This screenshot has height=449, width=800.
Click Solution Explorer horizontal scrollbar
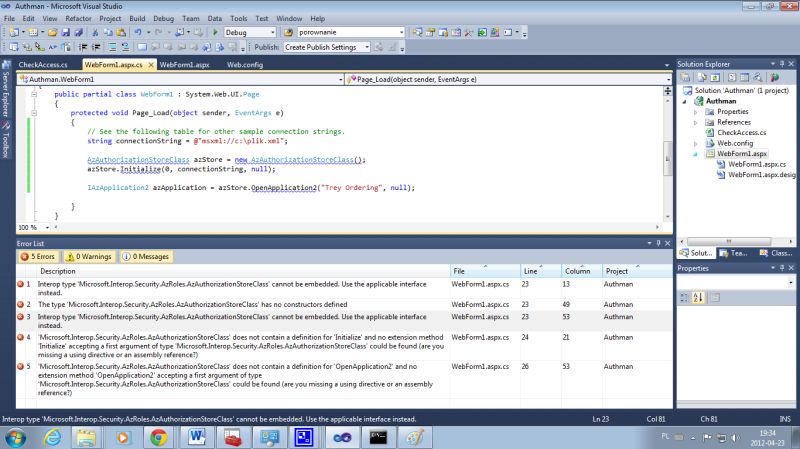(x=729, y=241)
